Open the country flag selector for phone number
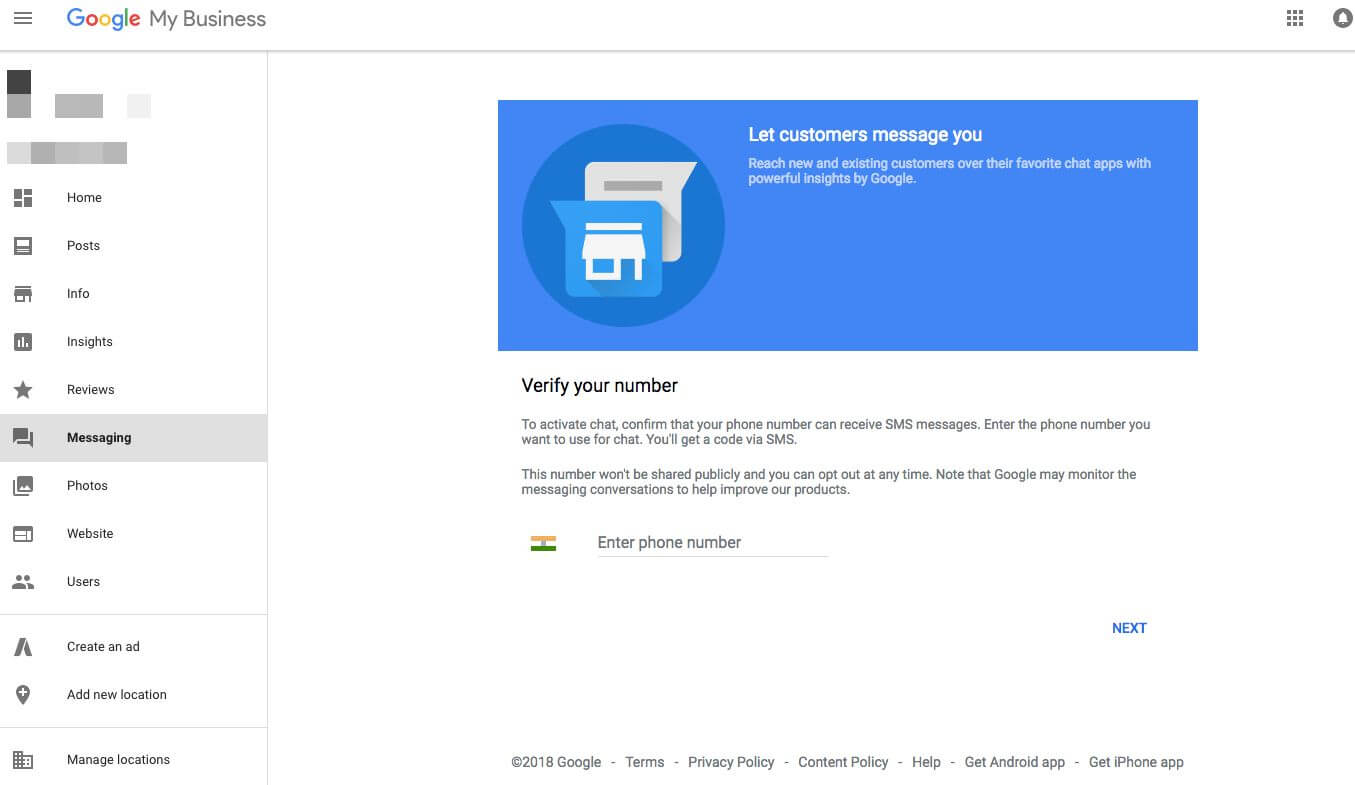 coord(543,542)
